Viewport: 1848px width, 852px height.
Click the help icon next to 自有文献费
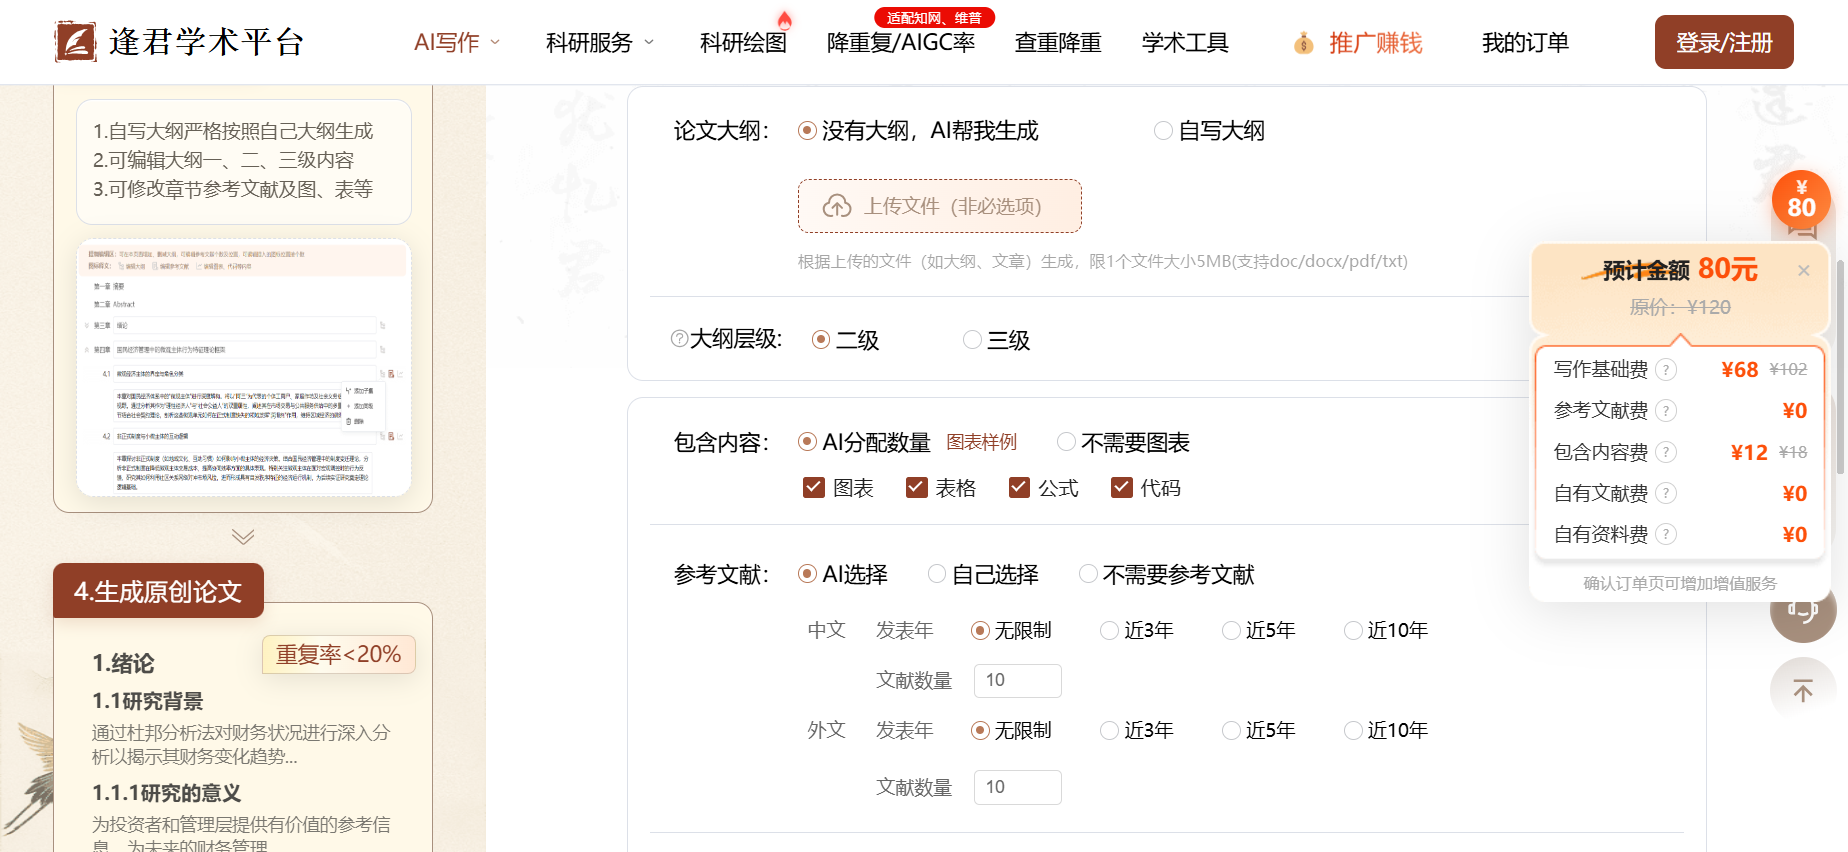pos(1665,493)
